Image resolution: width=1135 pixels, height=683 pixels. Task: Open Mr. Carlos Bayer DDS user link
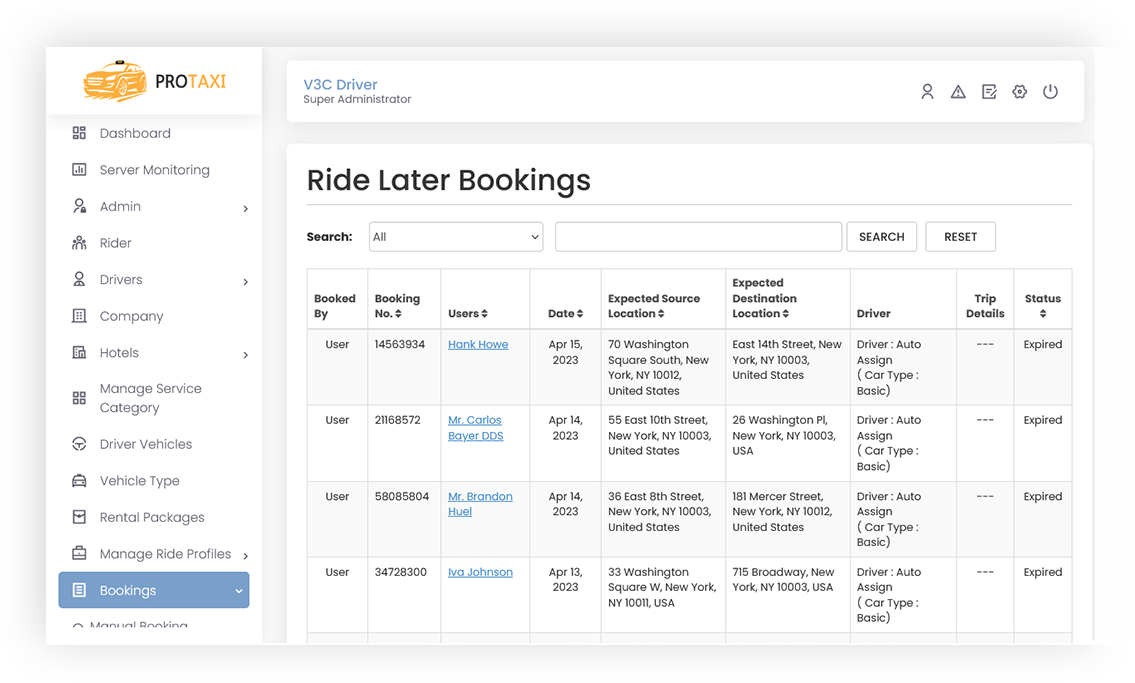pyautogui.click(x=476, y=428)
